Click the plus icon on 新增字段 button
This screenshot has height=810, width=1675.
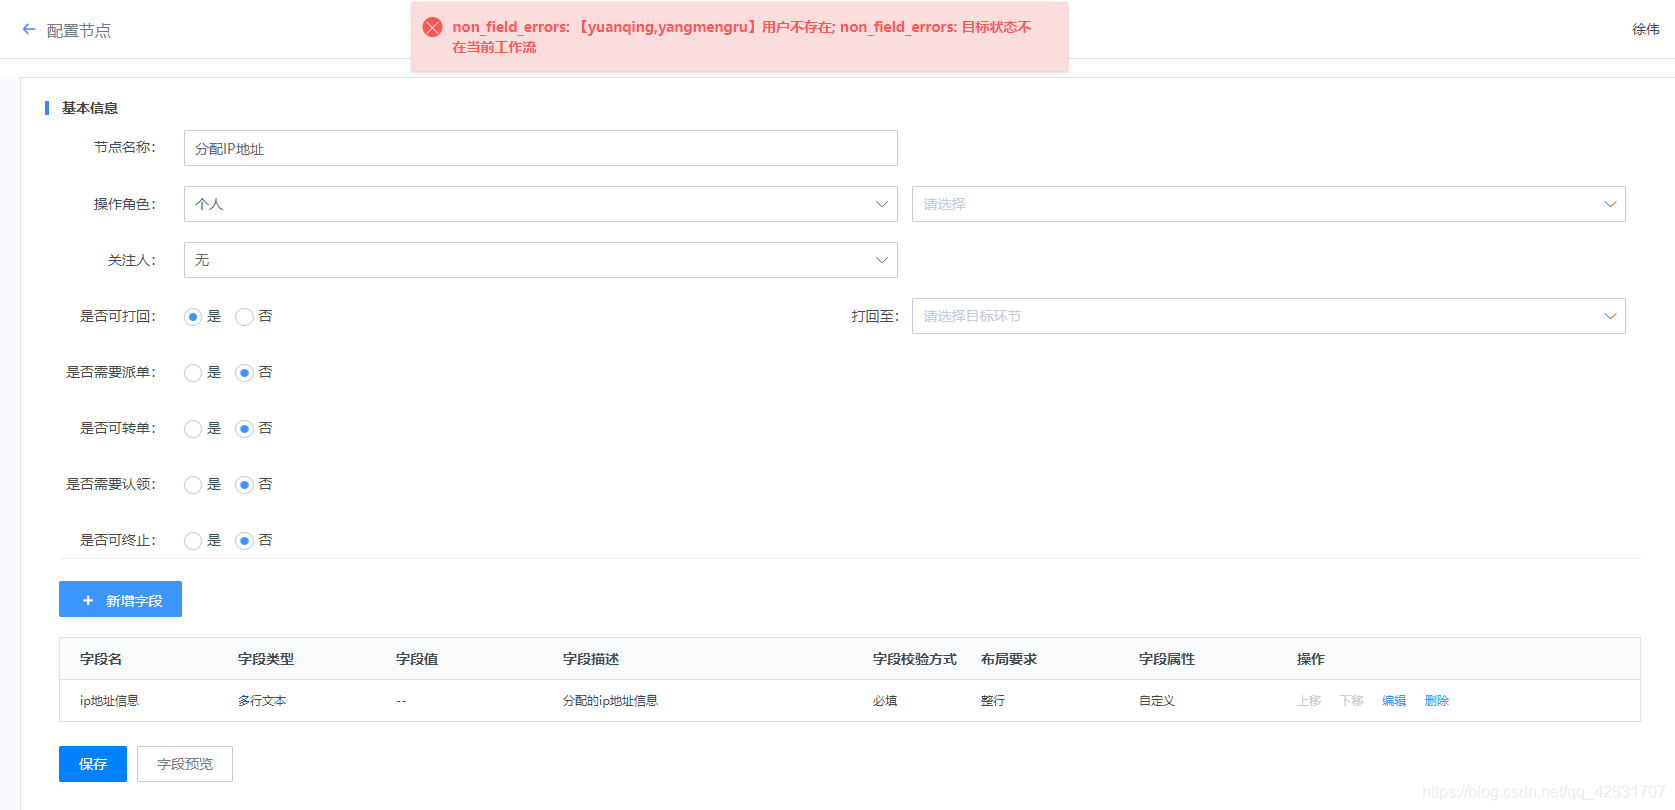click(88, 600)
